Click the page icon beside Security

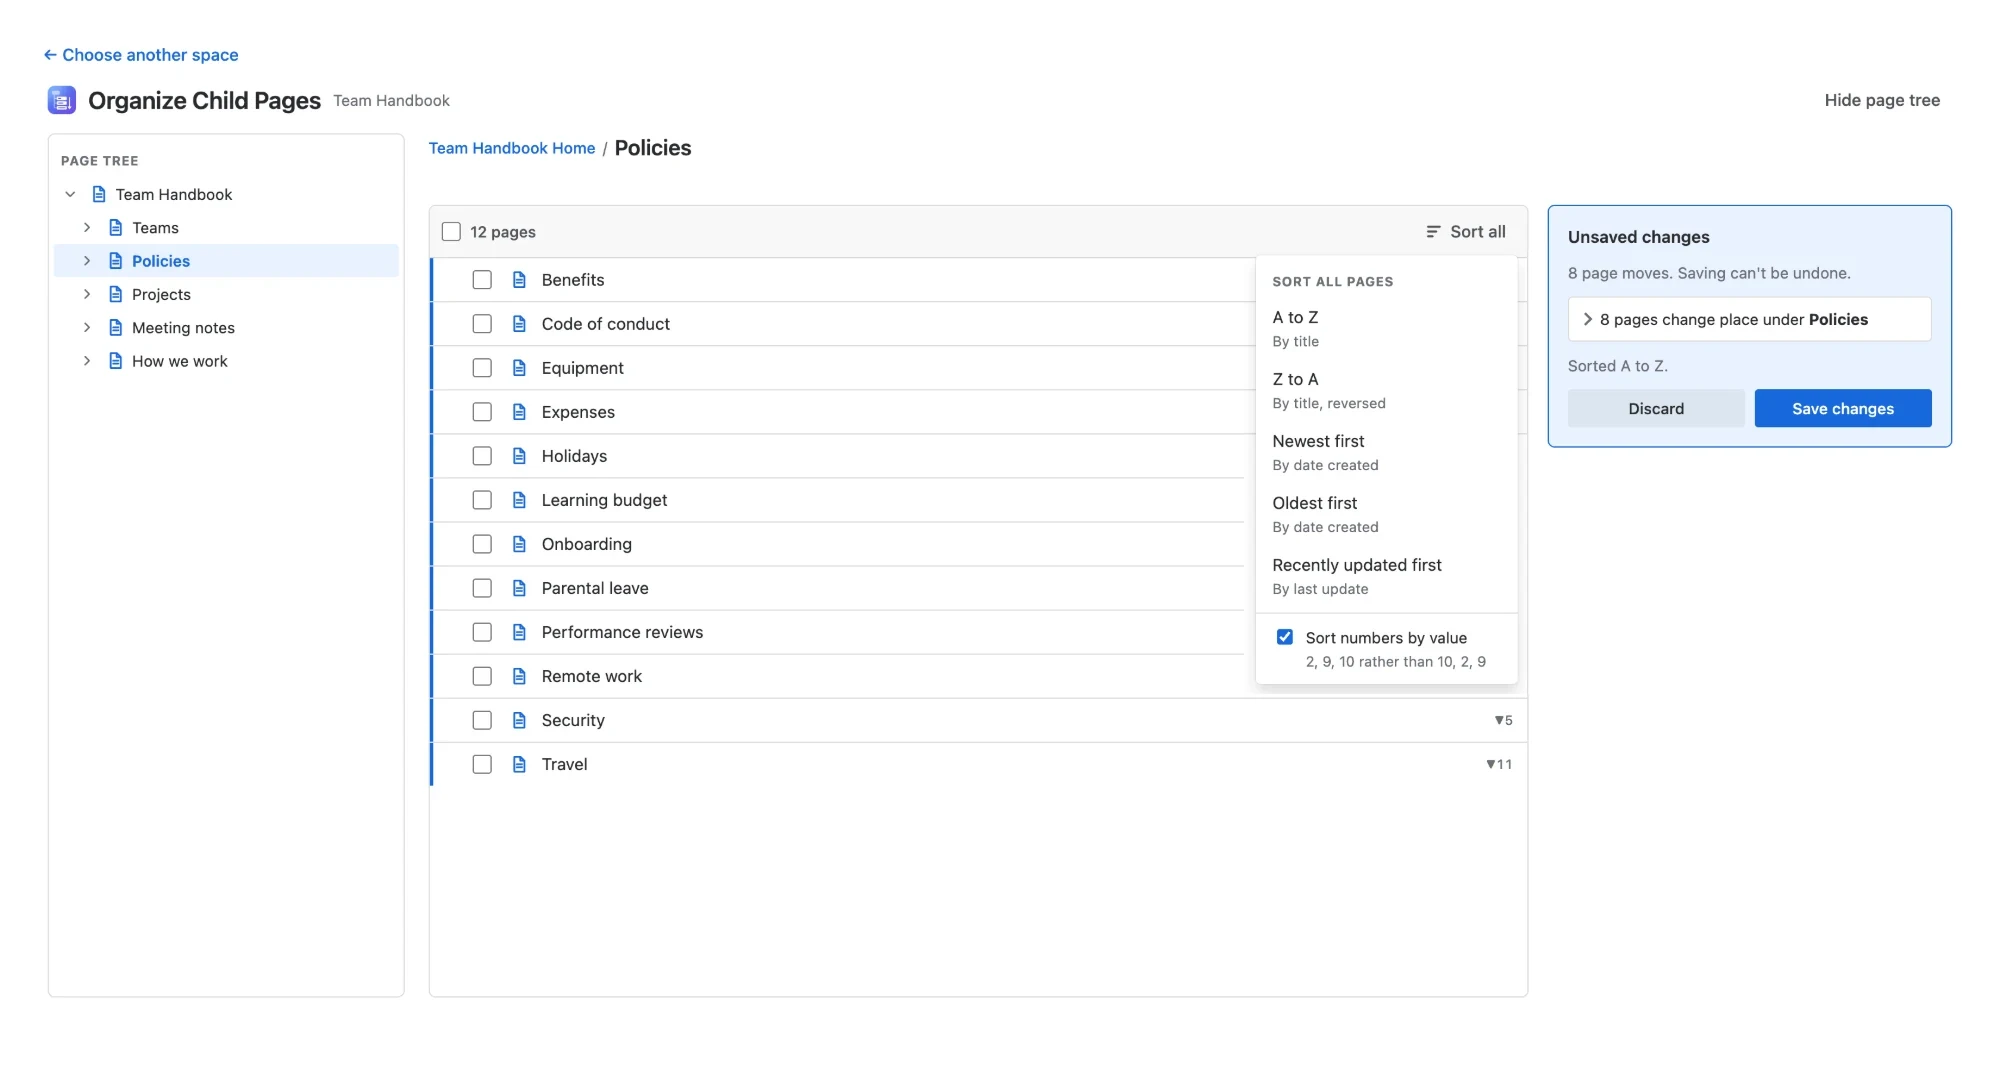tap(519, 720)
